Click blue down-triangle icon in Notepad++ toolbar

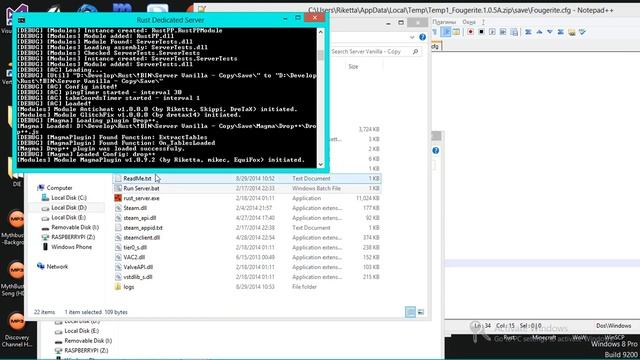pos(550,31)
